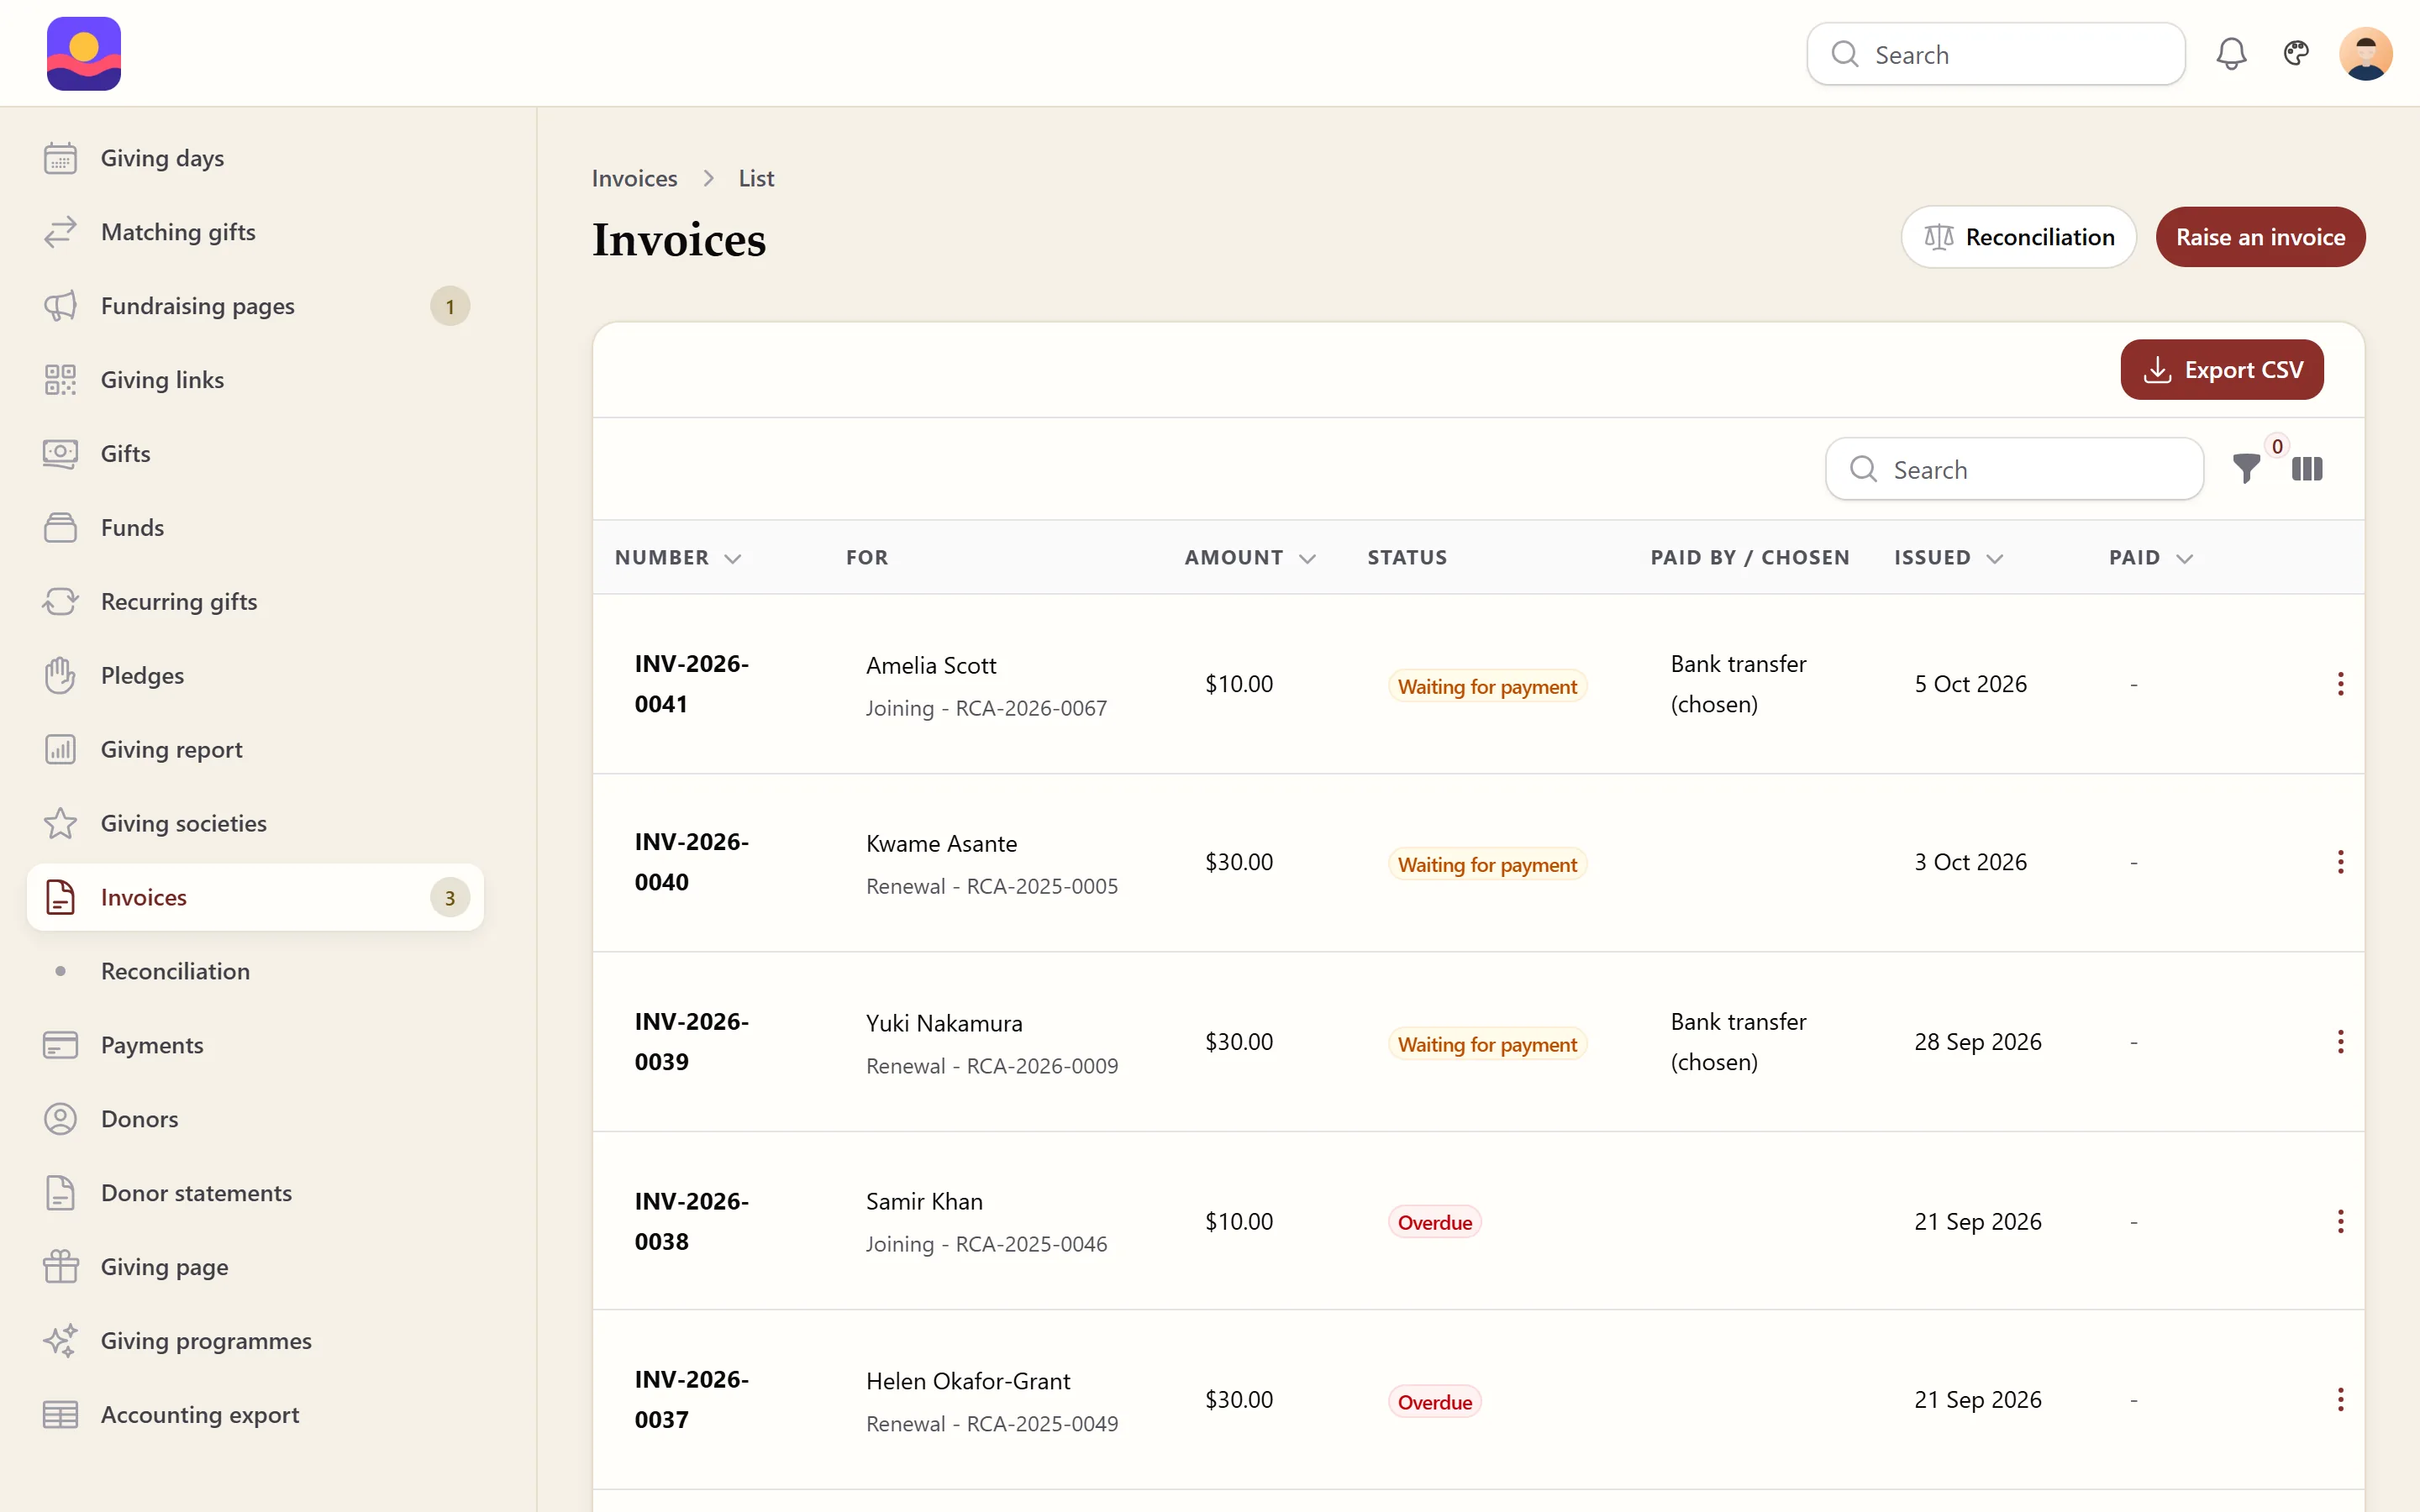
Task: Sort the table by the NUMBER column
Action: click(x=678, y=558)
